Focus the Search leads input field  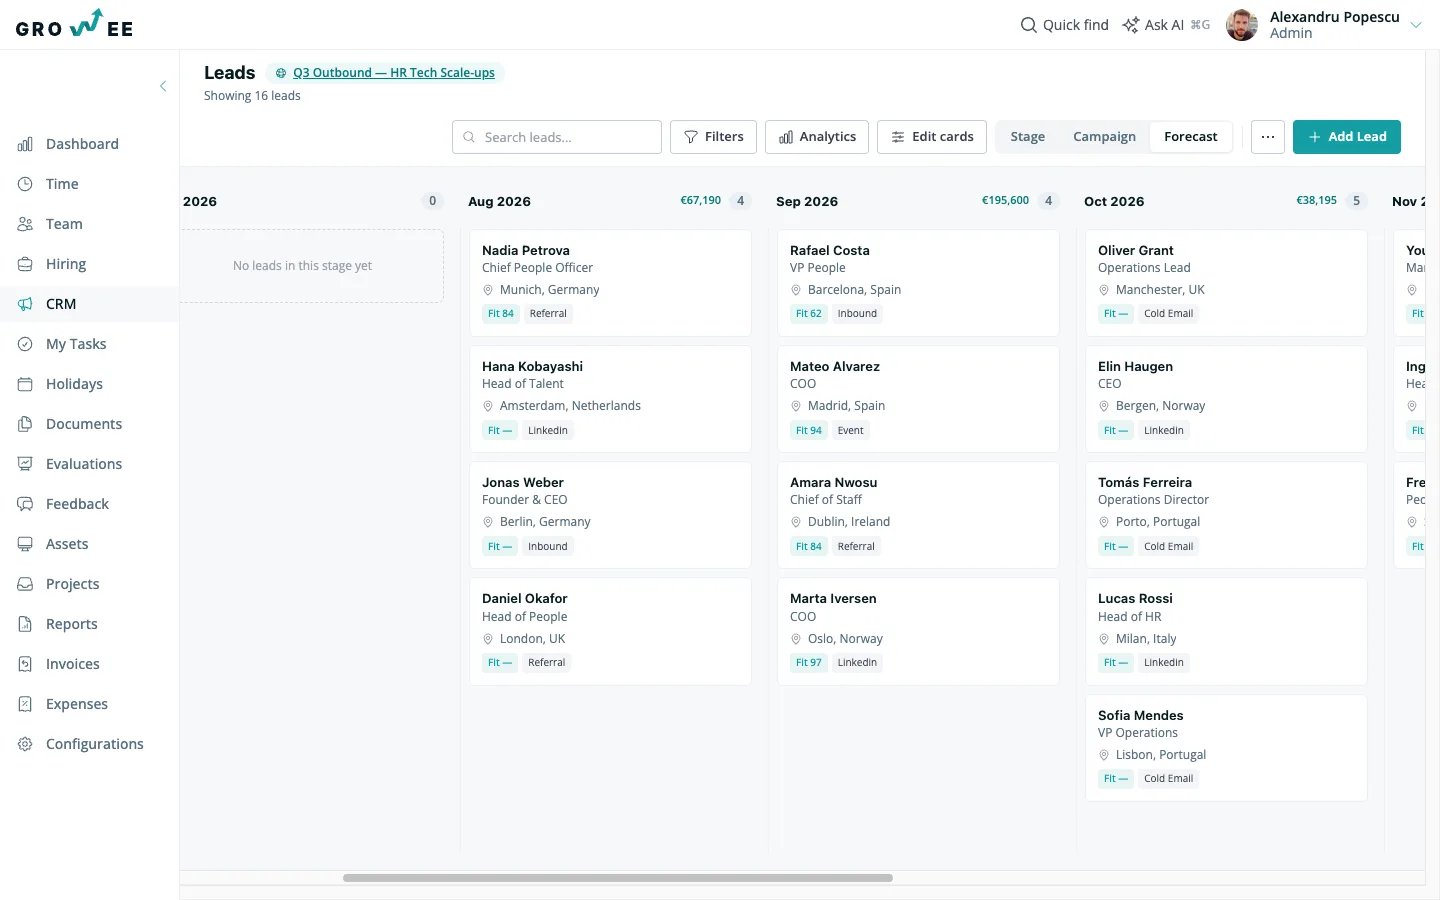557,137
